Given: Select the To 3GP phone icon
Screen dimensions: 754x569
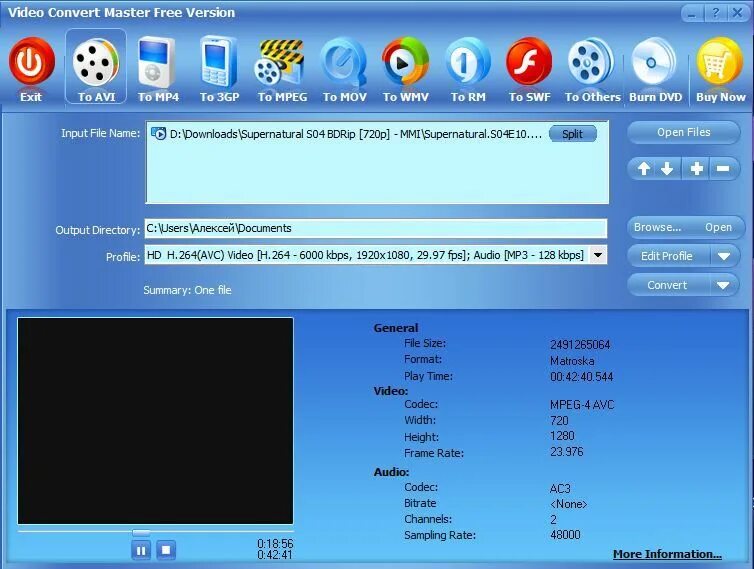Looking at the screenshot, I should [219, 63].
